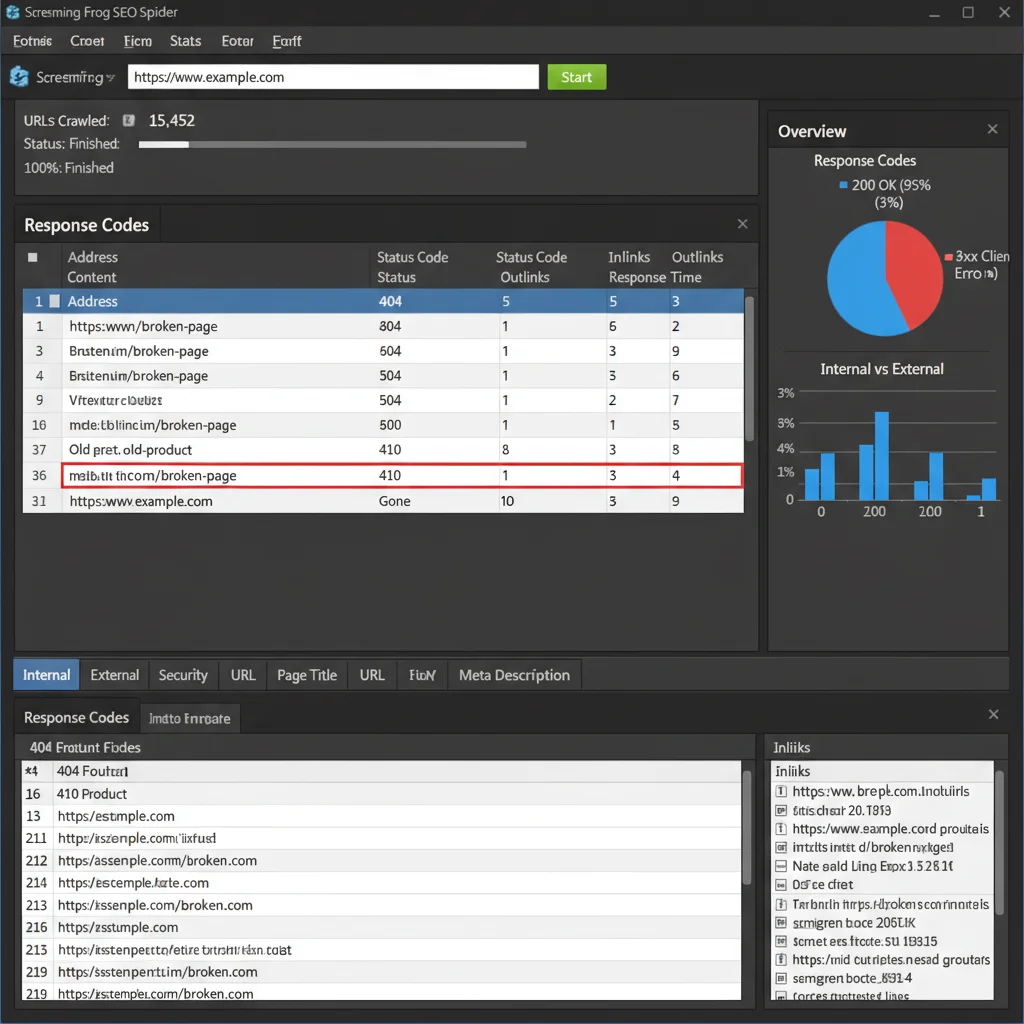
Task: Select the Imdto Enroate subtab
Action: pyautogui.click(x=189, y=718)
